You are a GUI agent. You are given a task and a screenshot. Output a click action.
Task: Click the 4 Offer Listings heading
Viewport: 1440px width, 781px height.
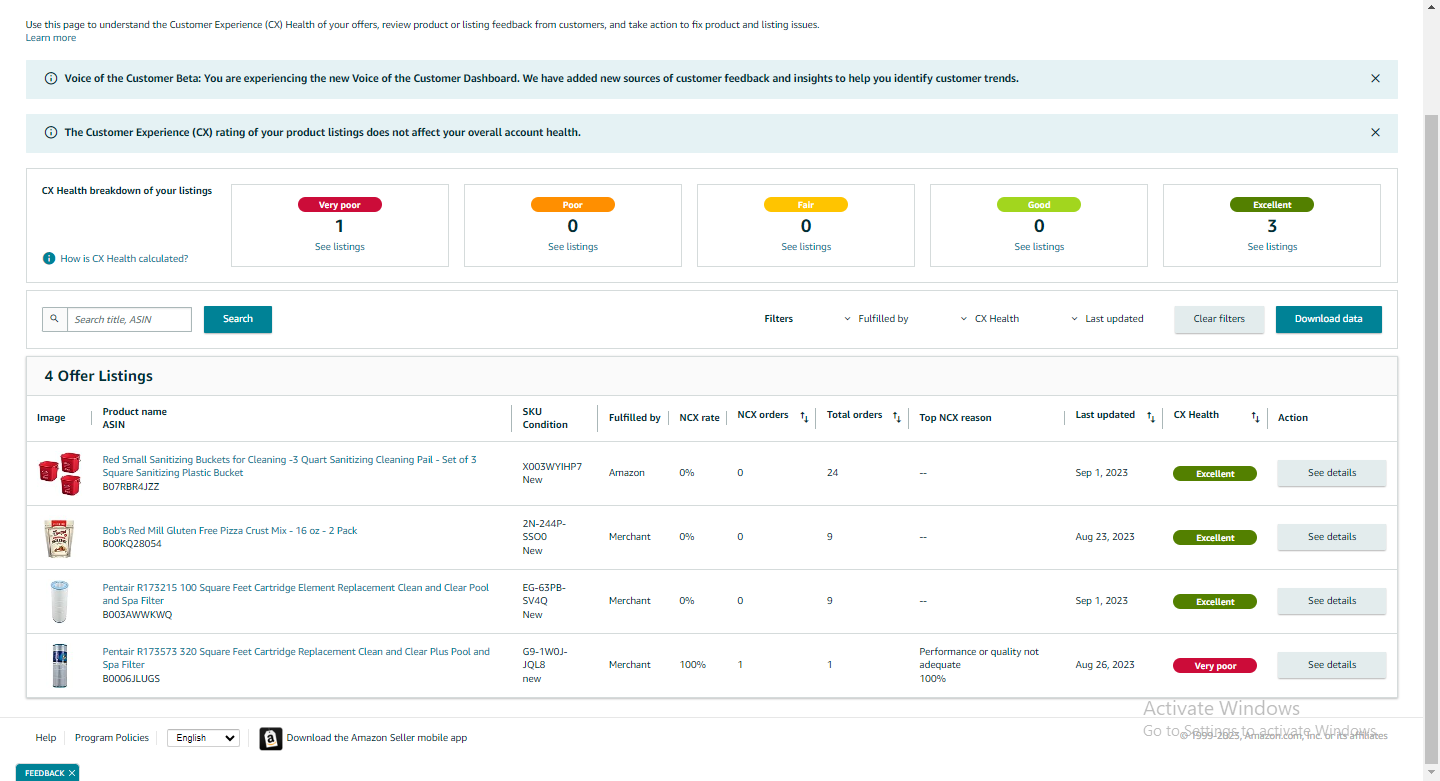pyautogui.click(x=99, y=376)
